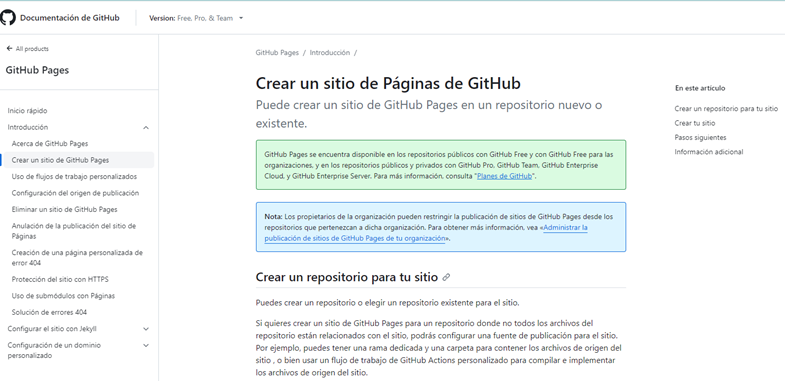Click the En este artículo label
Image resolution: width=785 pixels, height=381 pixels.
(700, 88)
